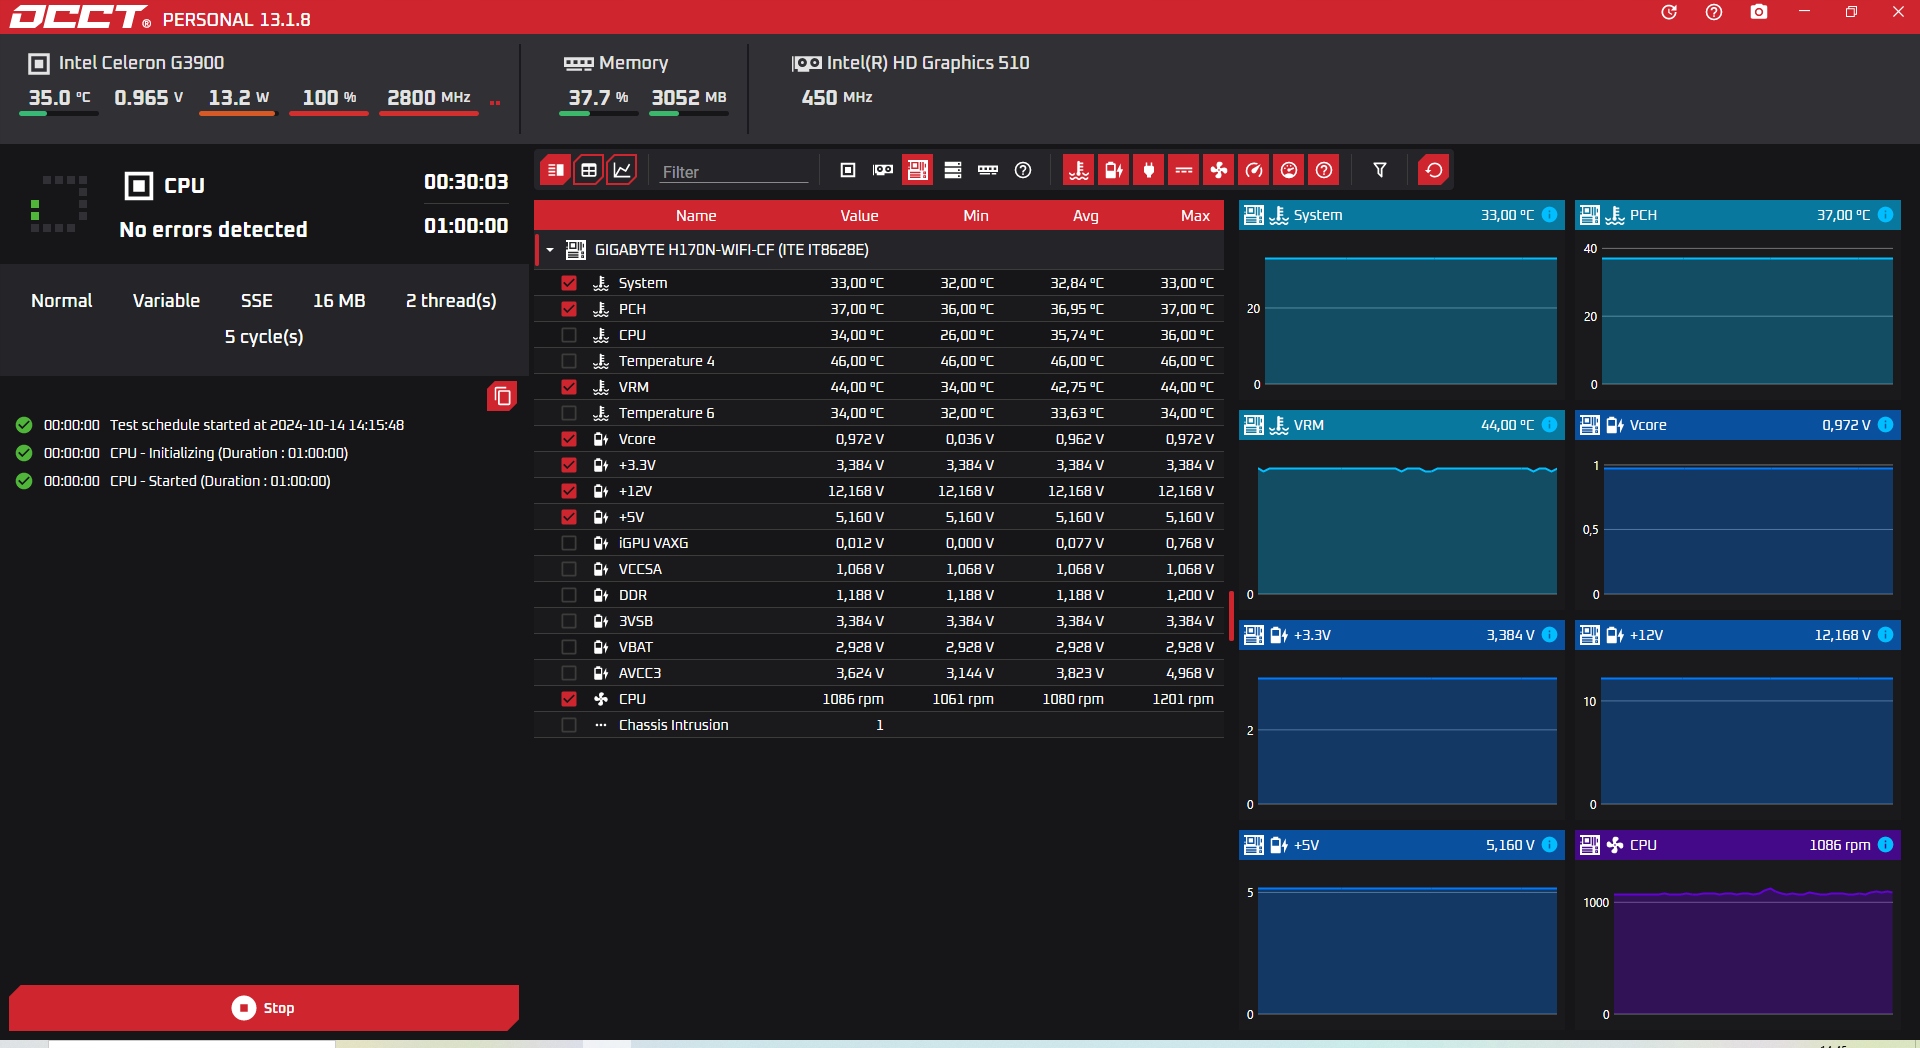Image resolution: width=1920 pixels, height=1048 pixels.
Task: Toggle the unknown sensor type filter
Action: (x=1324, y=170)
